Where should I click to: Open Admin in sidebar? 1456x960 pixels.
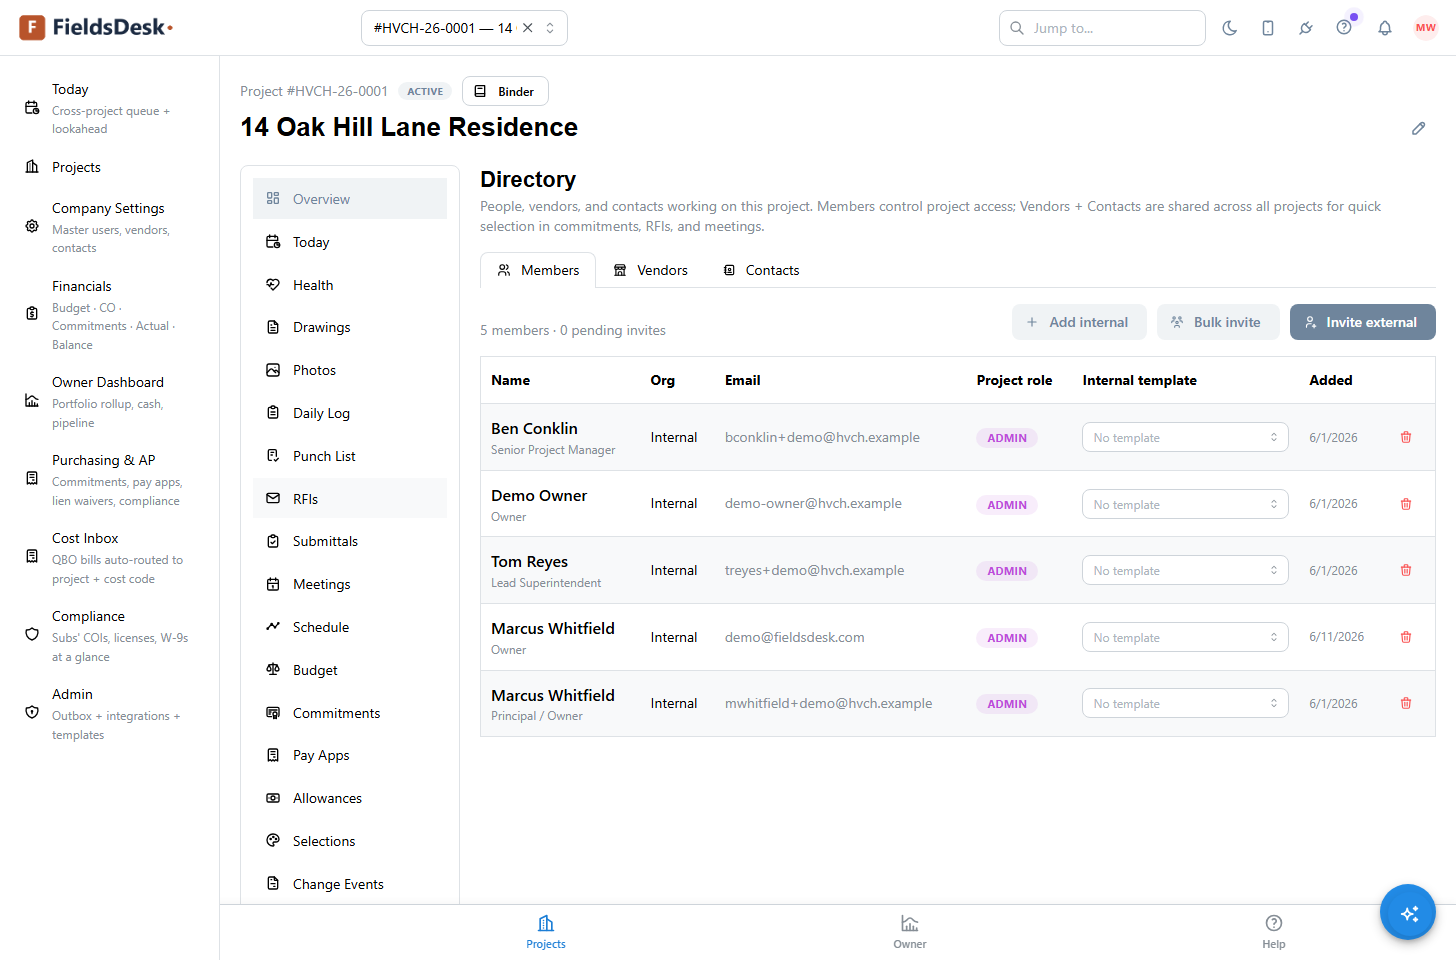coord(109,713)
